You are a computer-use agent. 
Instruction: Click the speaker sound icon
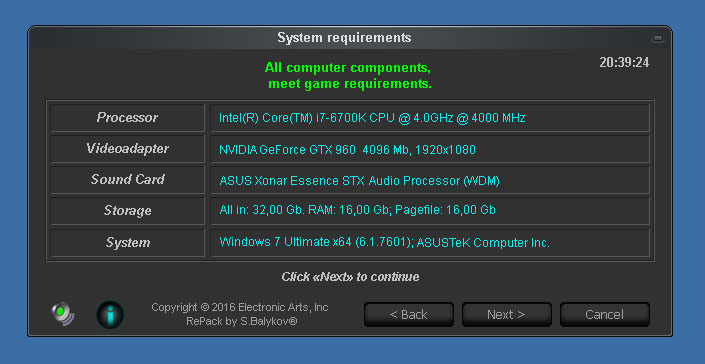(x=63, y=314)
